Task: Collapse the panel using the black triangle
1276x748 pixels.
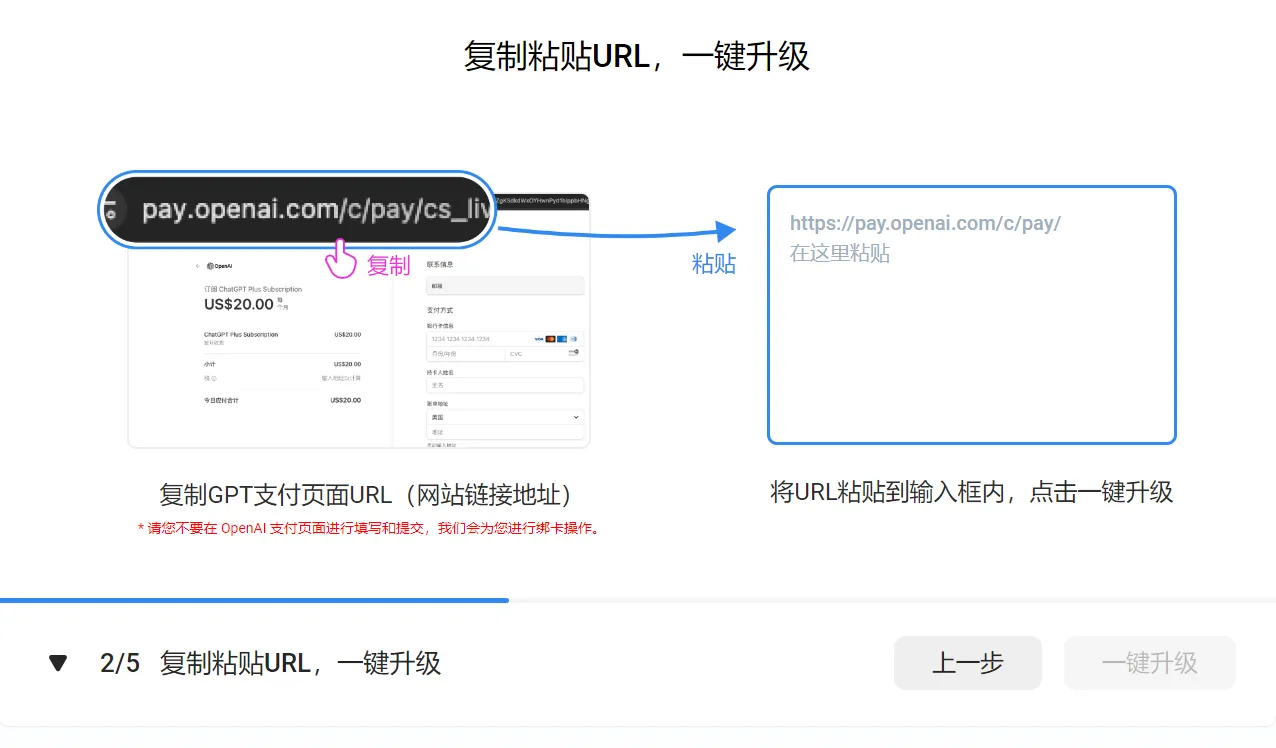Action: point(57,662)
